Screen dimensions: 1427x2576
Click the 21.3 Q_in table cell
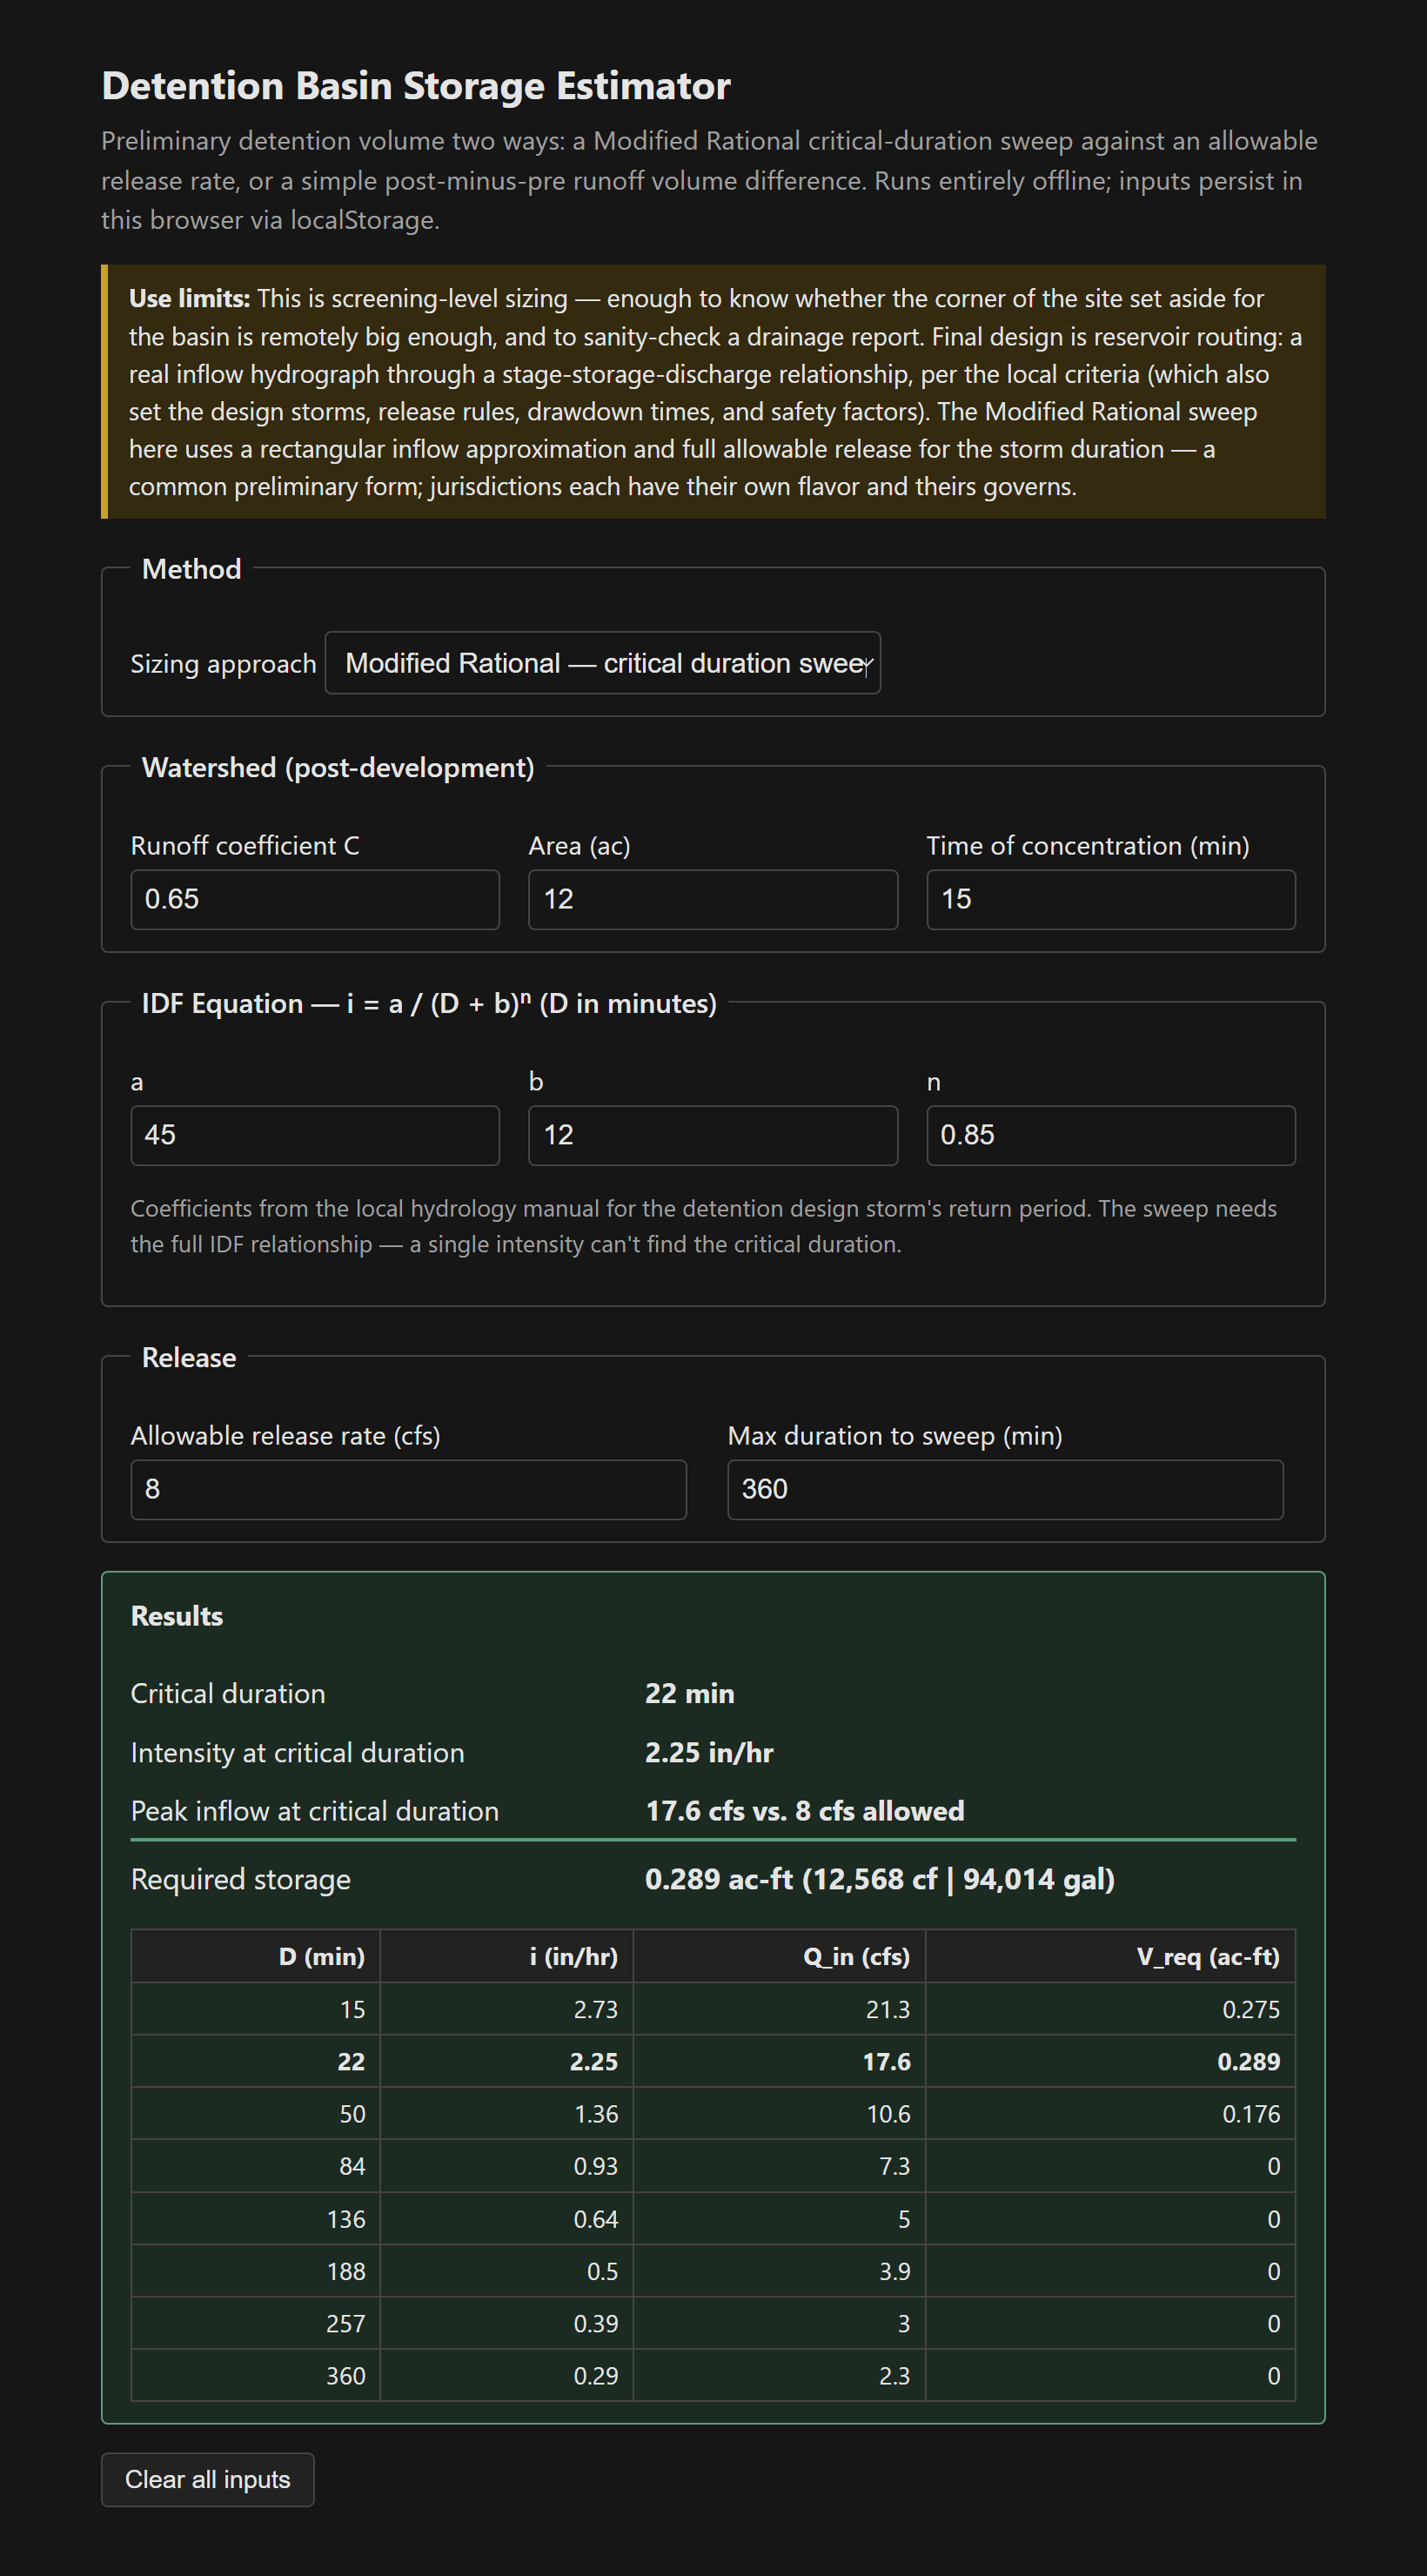click(x=779, y=2009)
